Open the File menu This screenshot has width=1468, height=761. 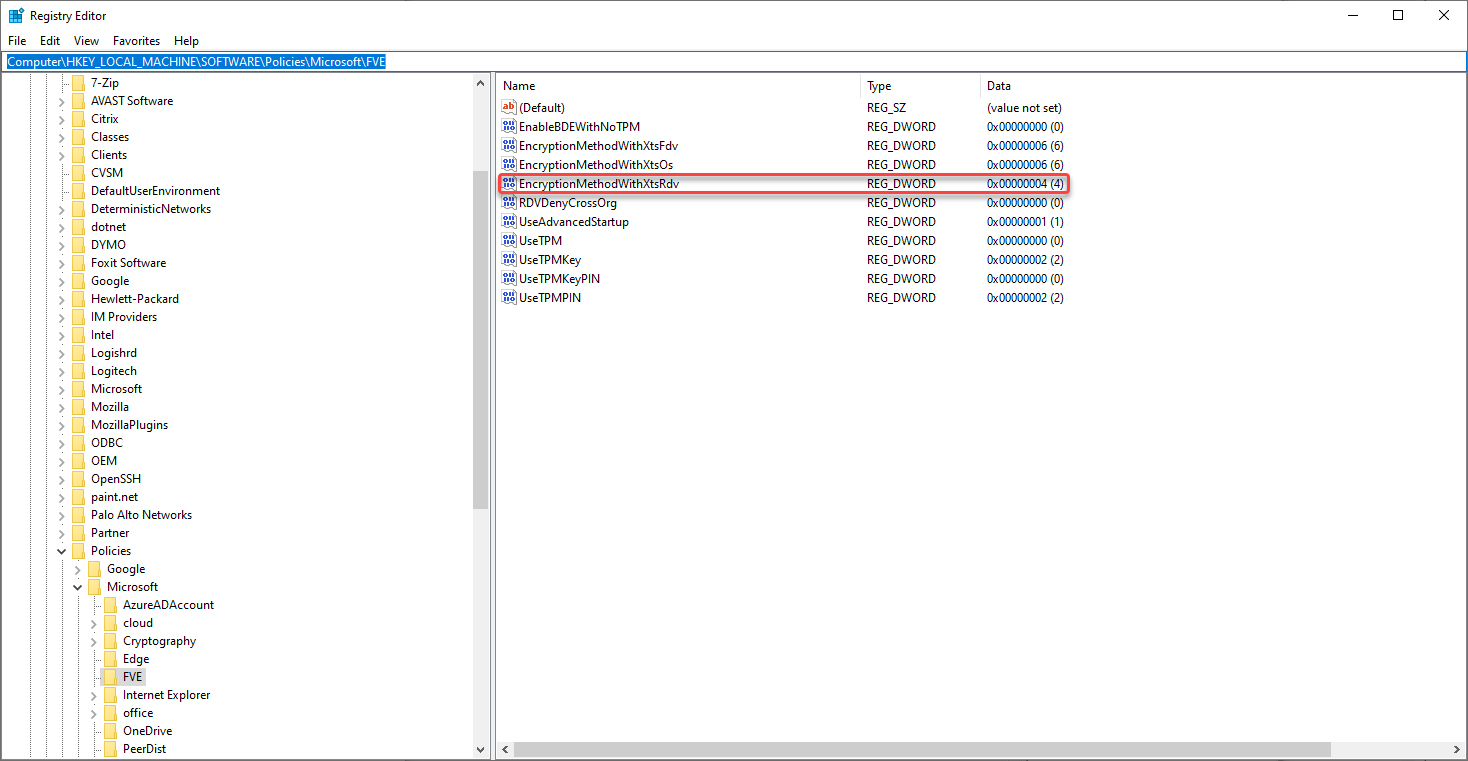coord(17,41)
